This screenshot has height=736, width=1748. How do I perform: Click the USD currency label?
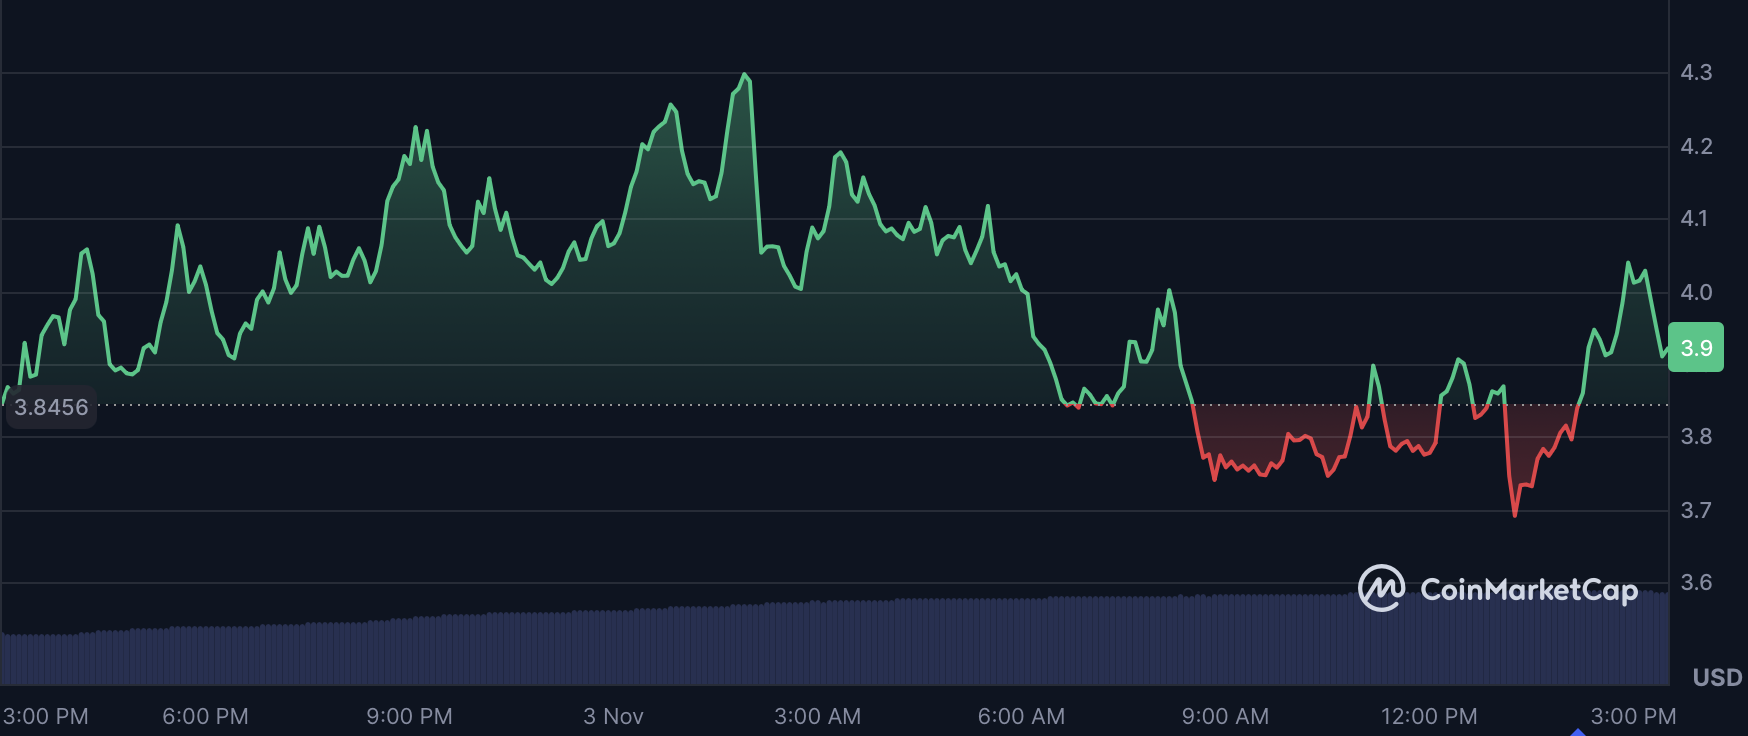[1717, 677]
